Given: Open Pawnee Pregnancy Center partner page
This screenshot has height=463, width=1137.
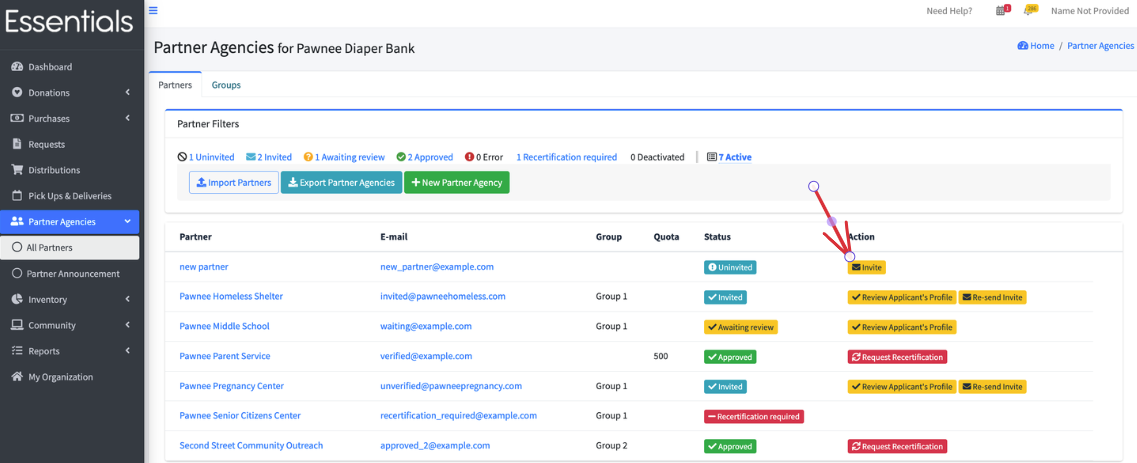Looking at the screenshot, I should [231, 385].
